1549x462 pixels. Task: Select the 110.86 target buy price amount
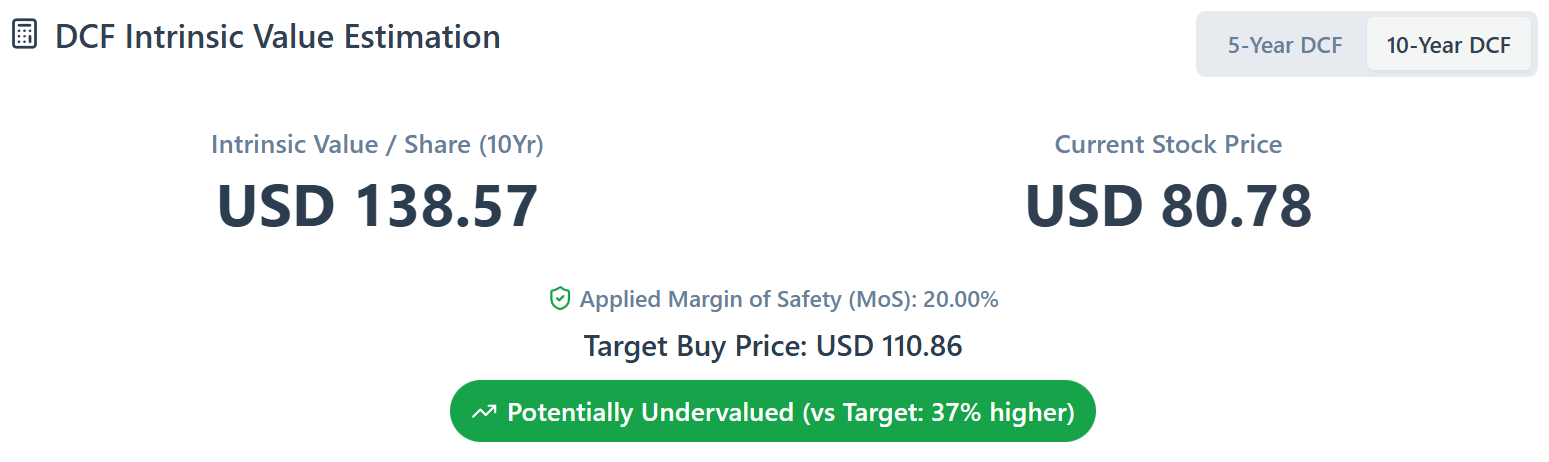point(919,347)
